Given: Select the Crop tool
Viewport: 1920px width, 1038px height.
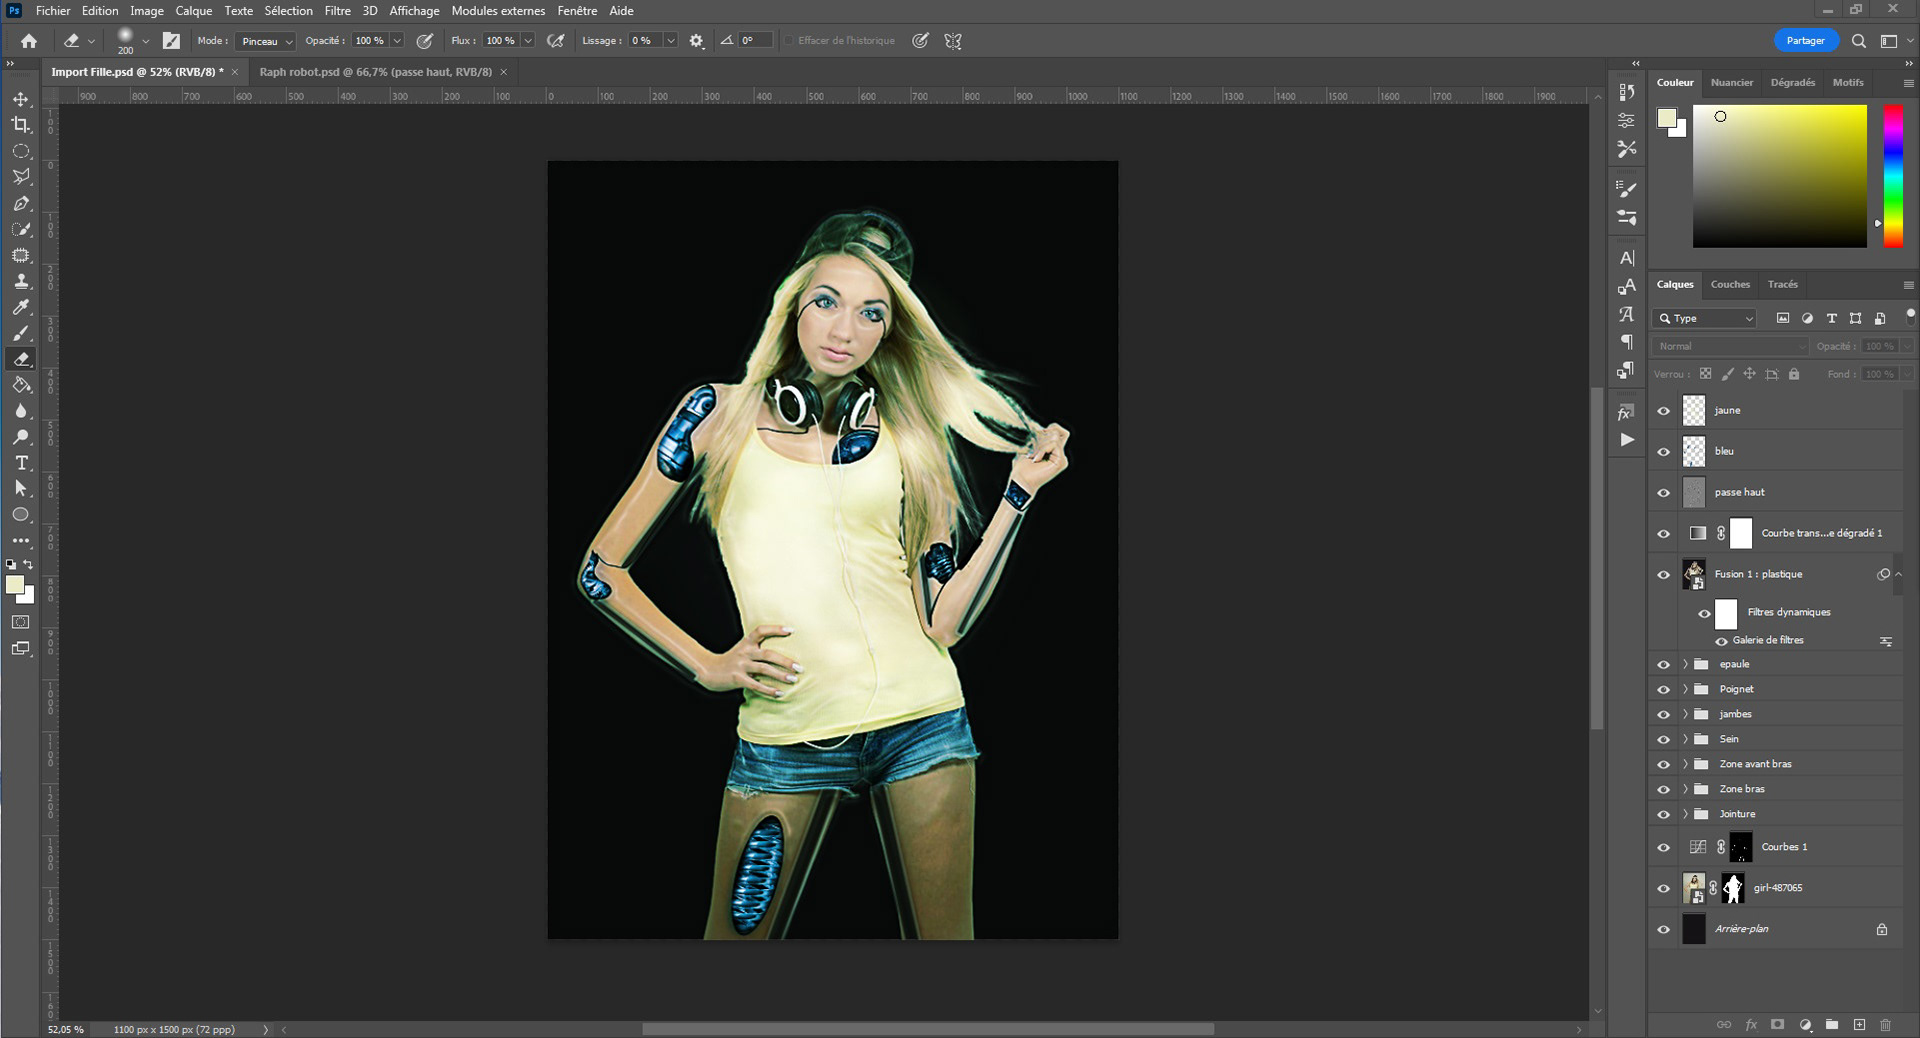Looking at the screenshot, I should 21,125.
